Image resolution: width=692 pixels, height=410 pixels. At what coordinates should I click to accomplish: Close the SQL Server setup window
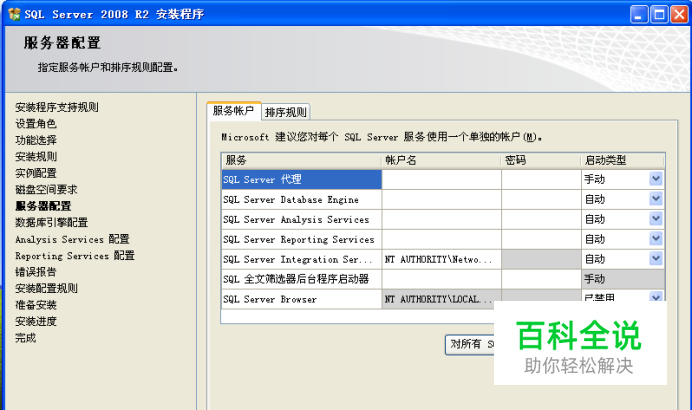680,15
